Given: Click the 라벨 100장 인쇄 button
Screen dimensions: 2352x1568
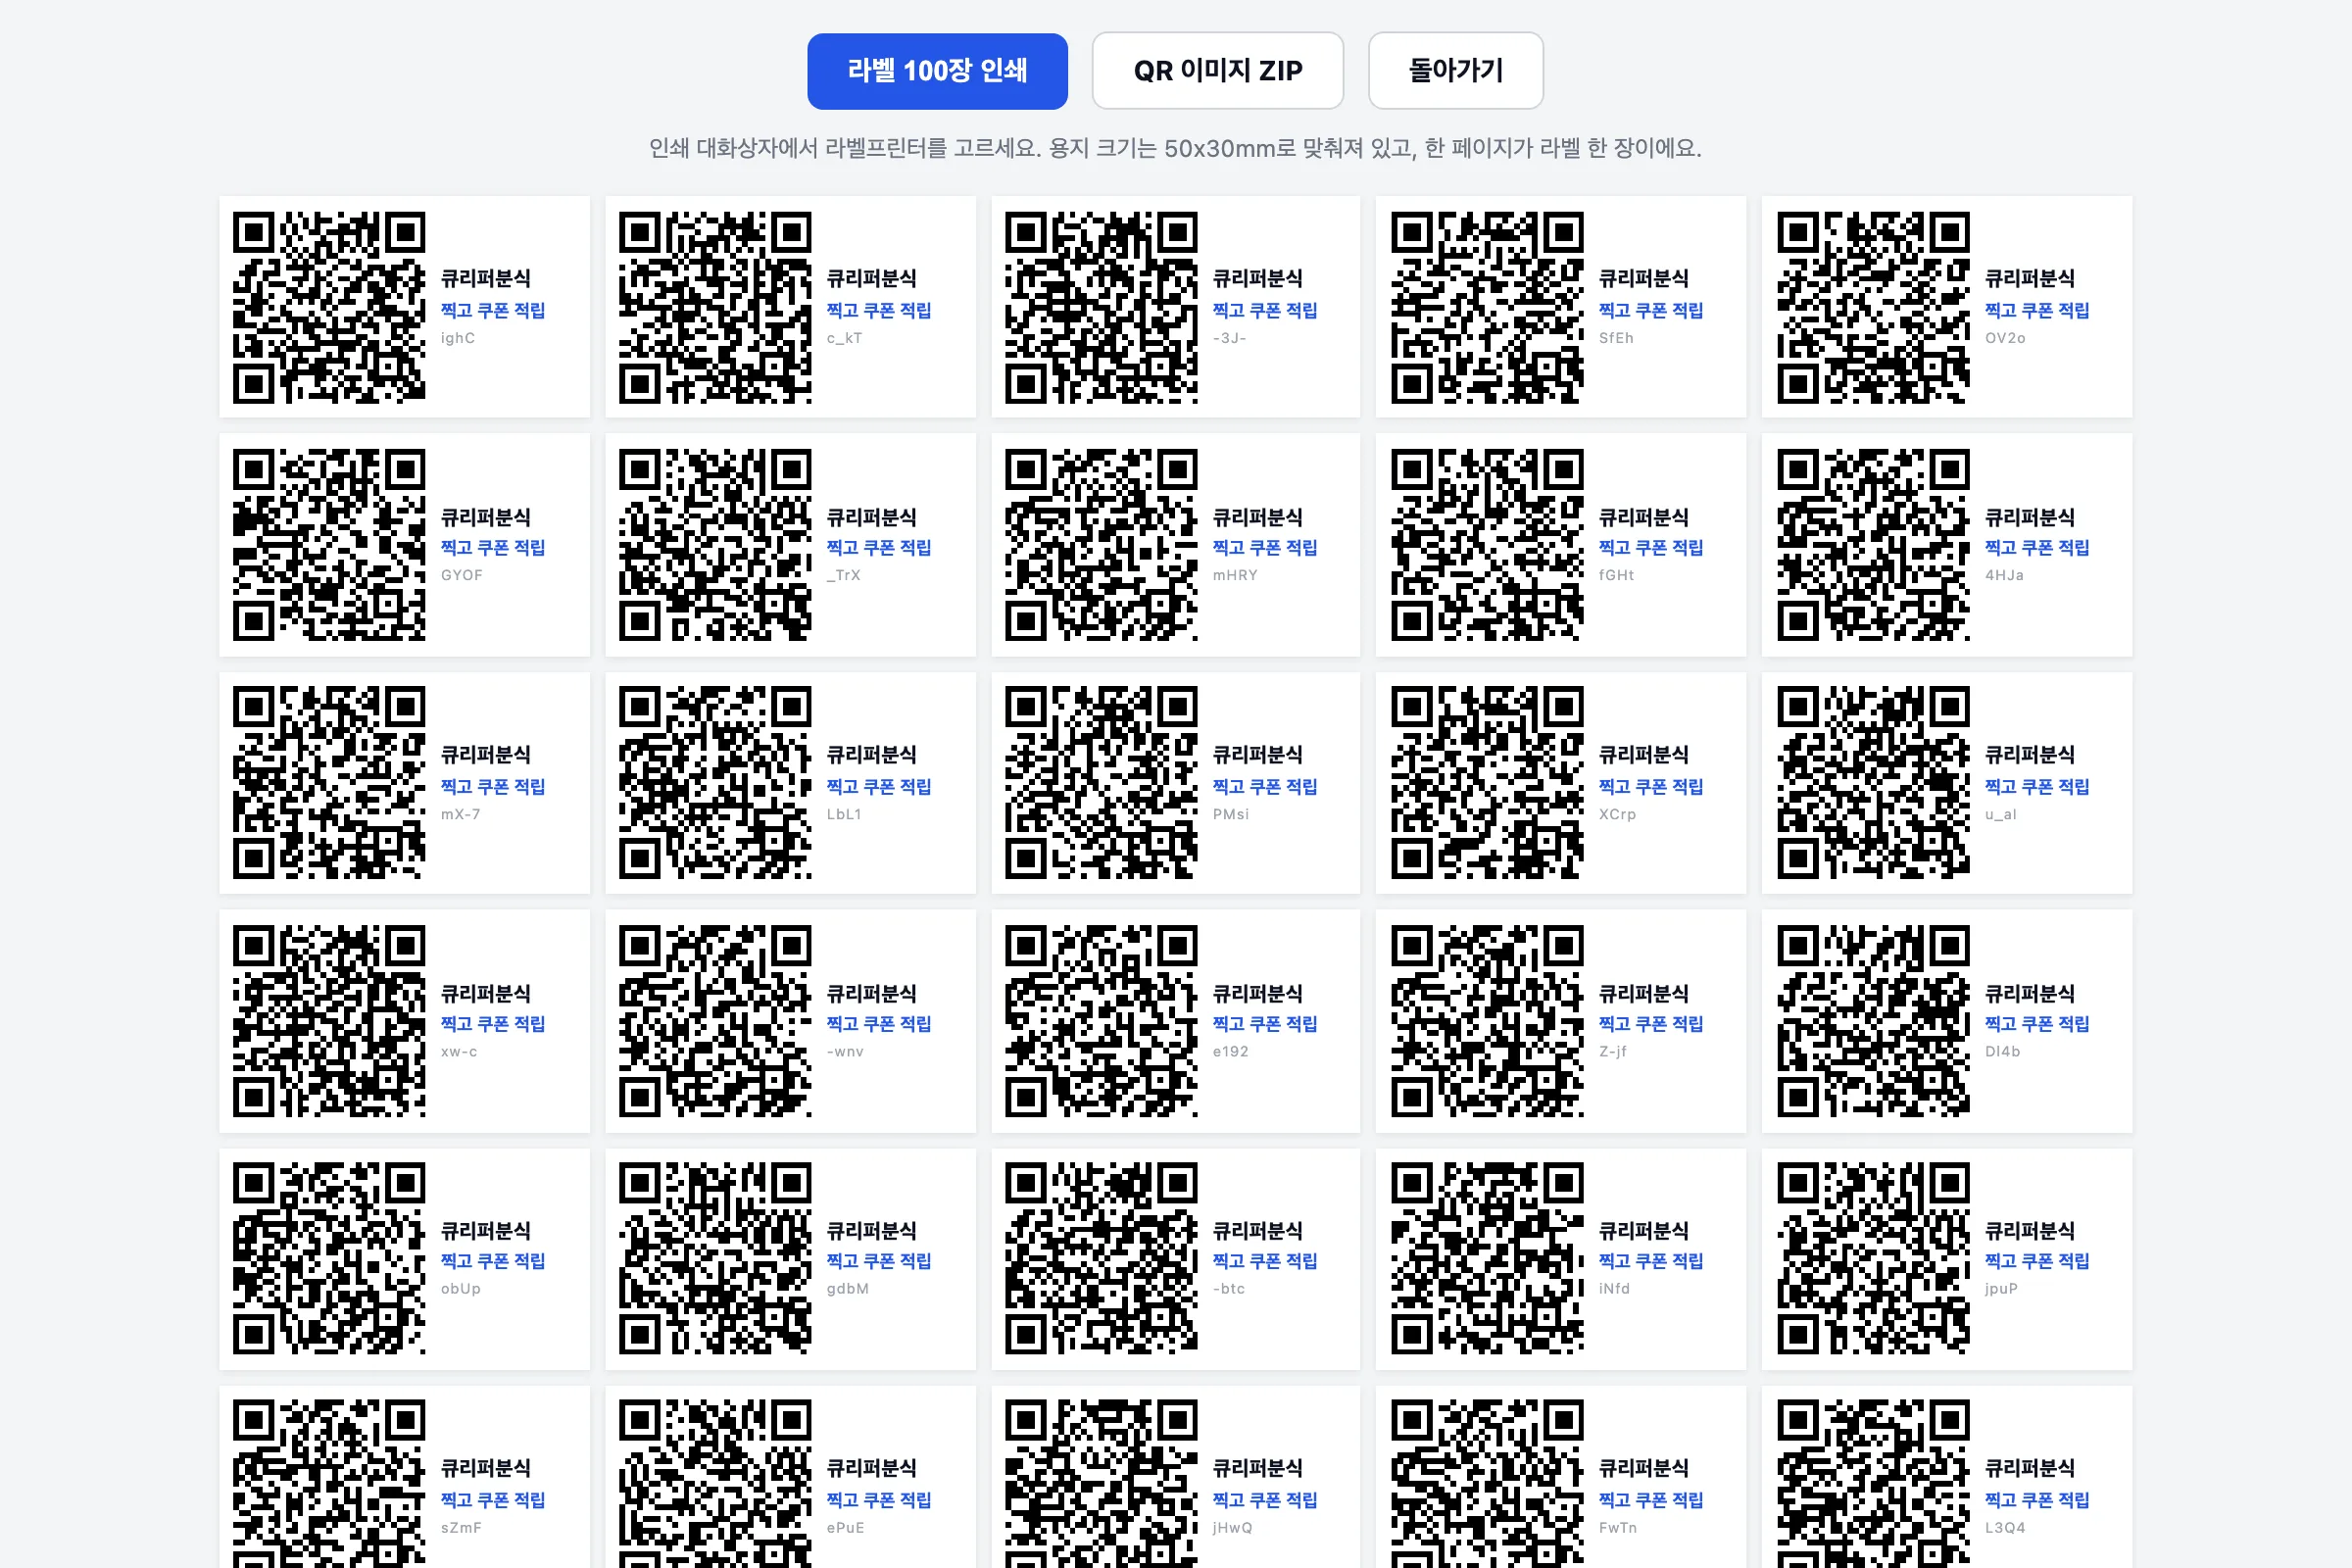Looking at the screenshot, I should [937, 71].
